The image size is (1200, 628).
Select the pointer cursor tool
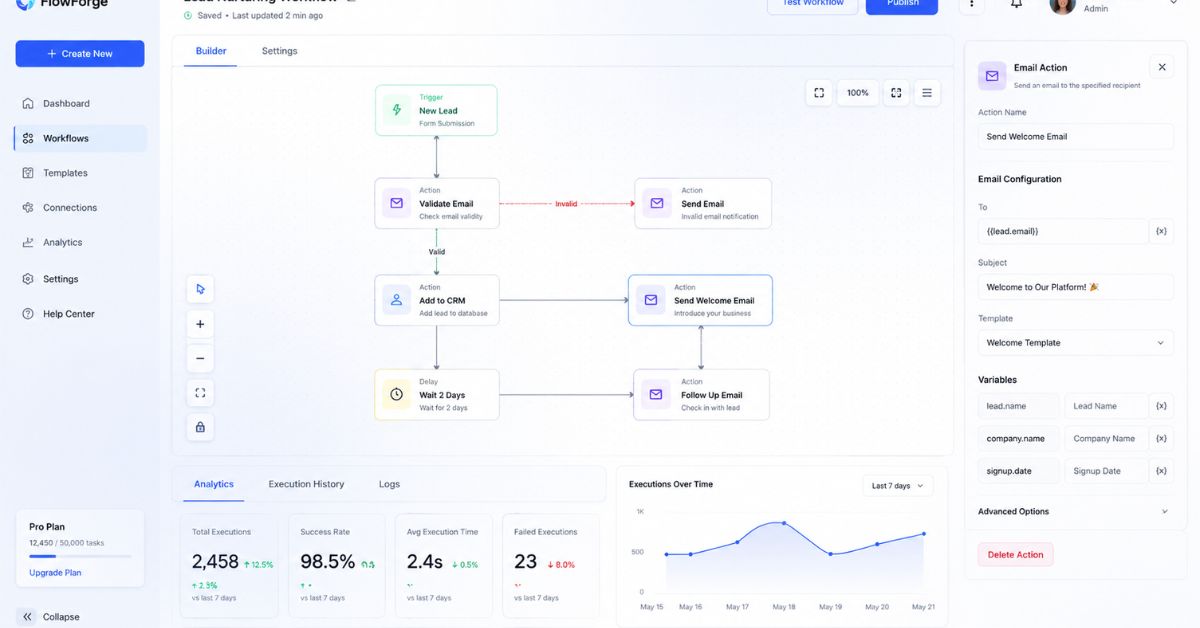click(x=200, y=289)
